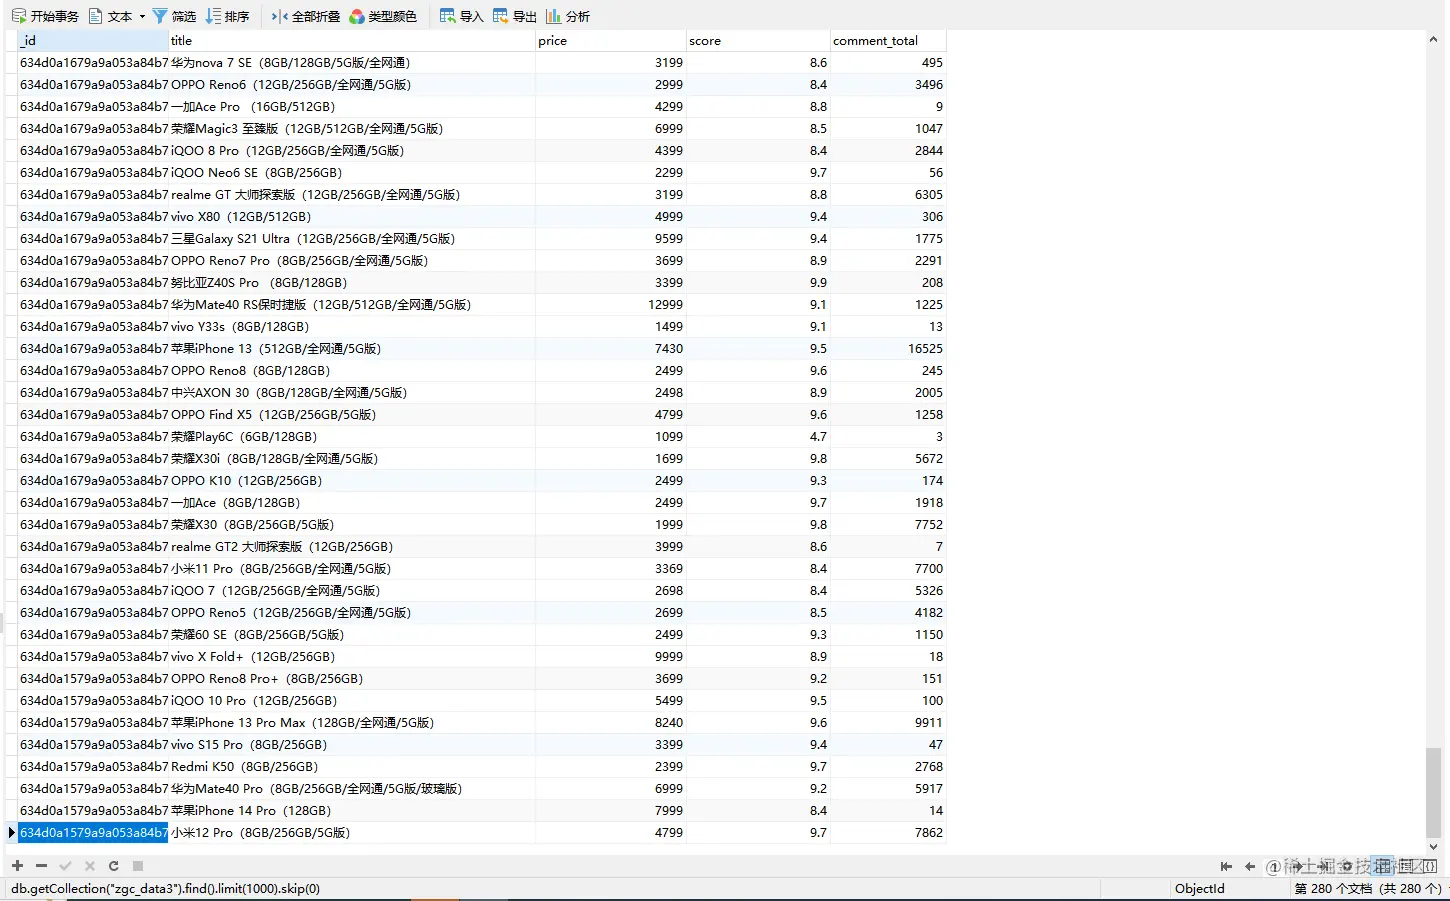The width and height of the screenshot is (1450, 901).
Task: Select the price cell 9599
Action: [x=611, y=238]
